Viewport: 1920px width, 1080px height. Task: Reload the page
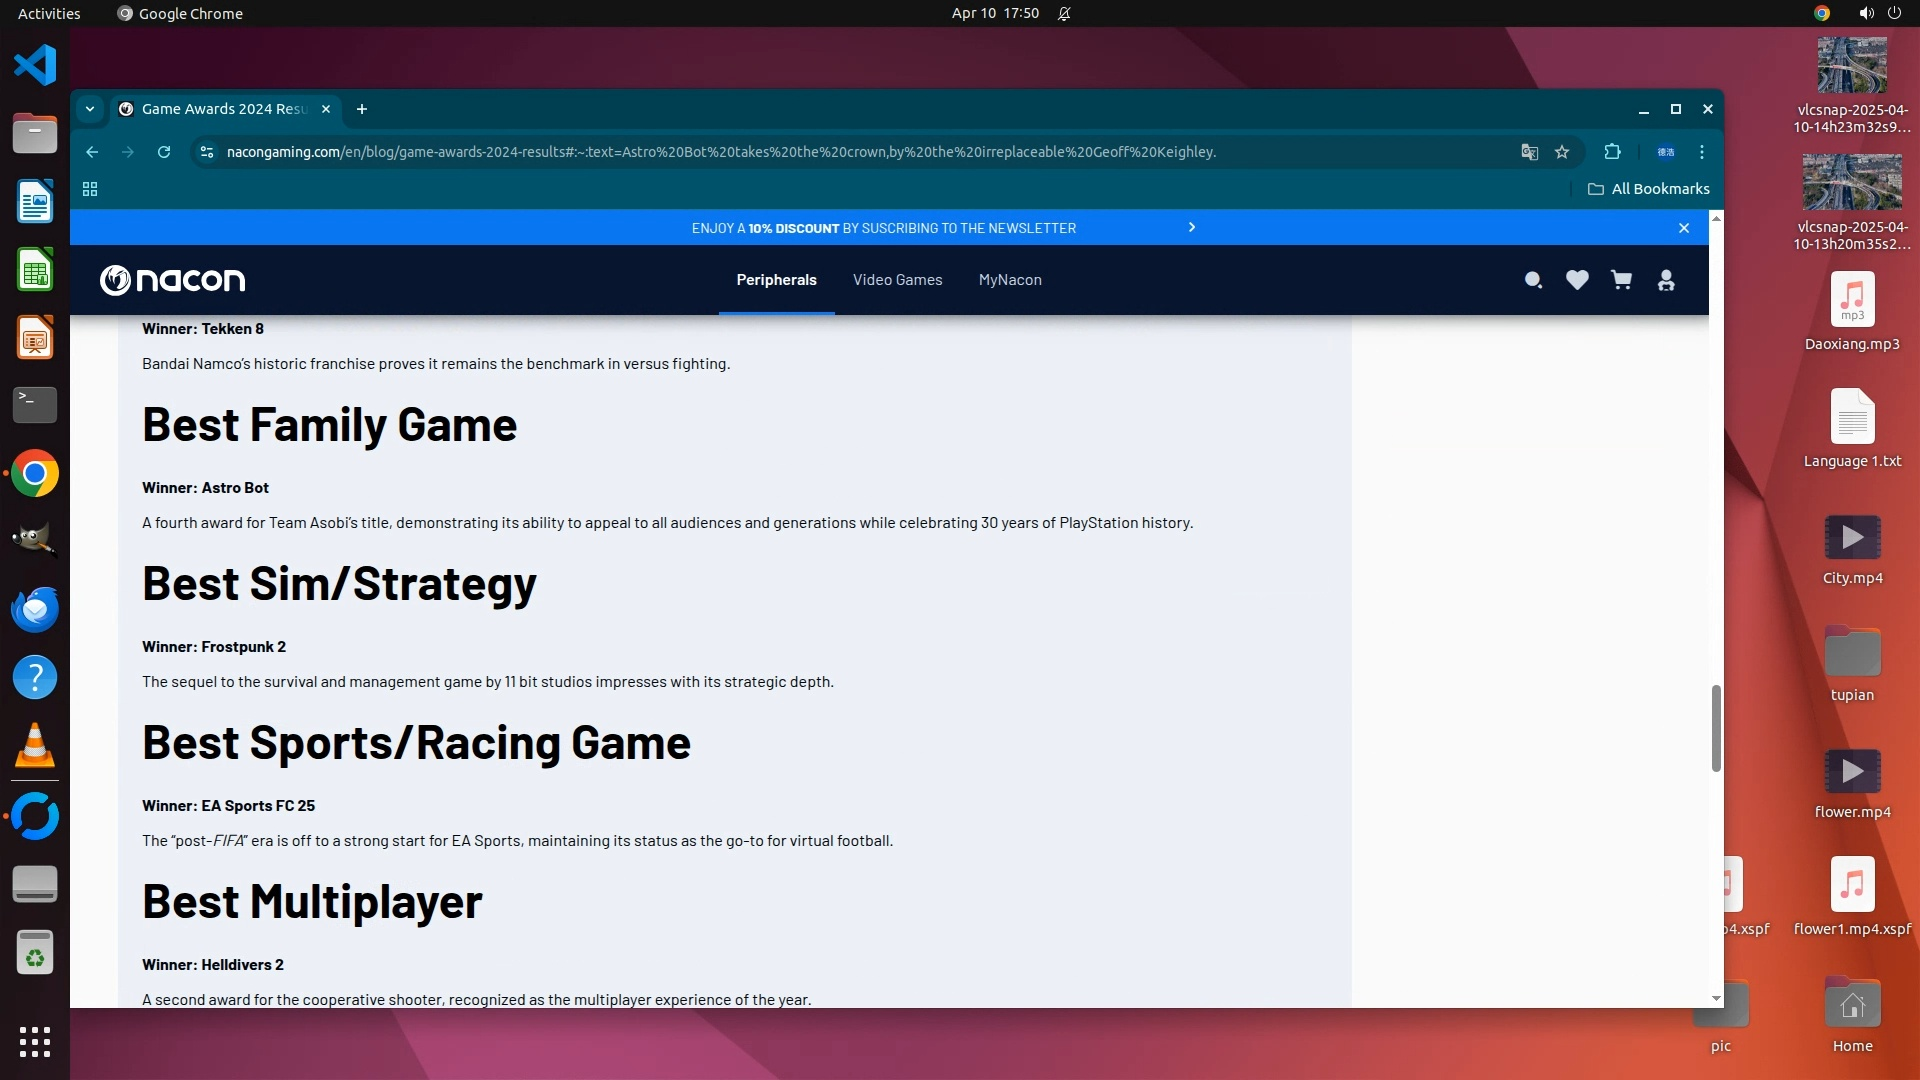164,152
